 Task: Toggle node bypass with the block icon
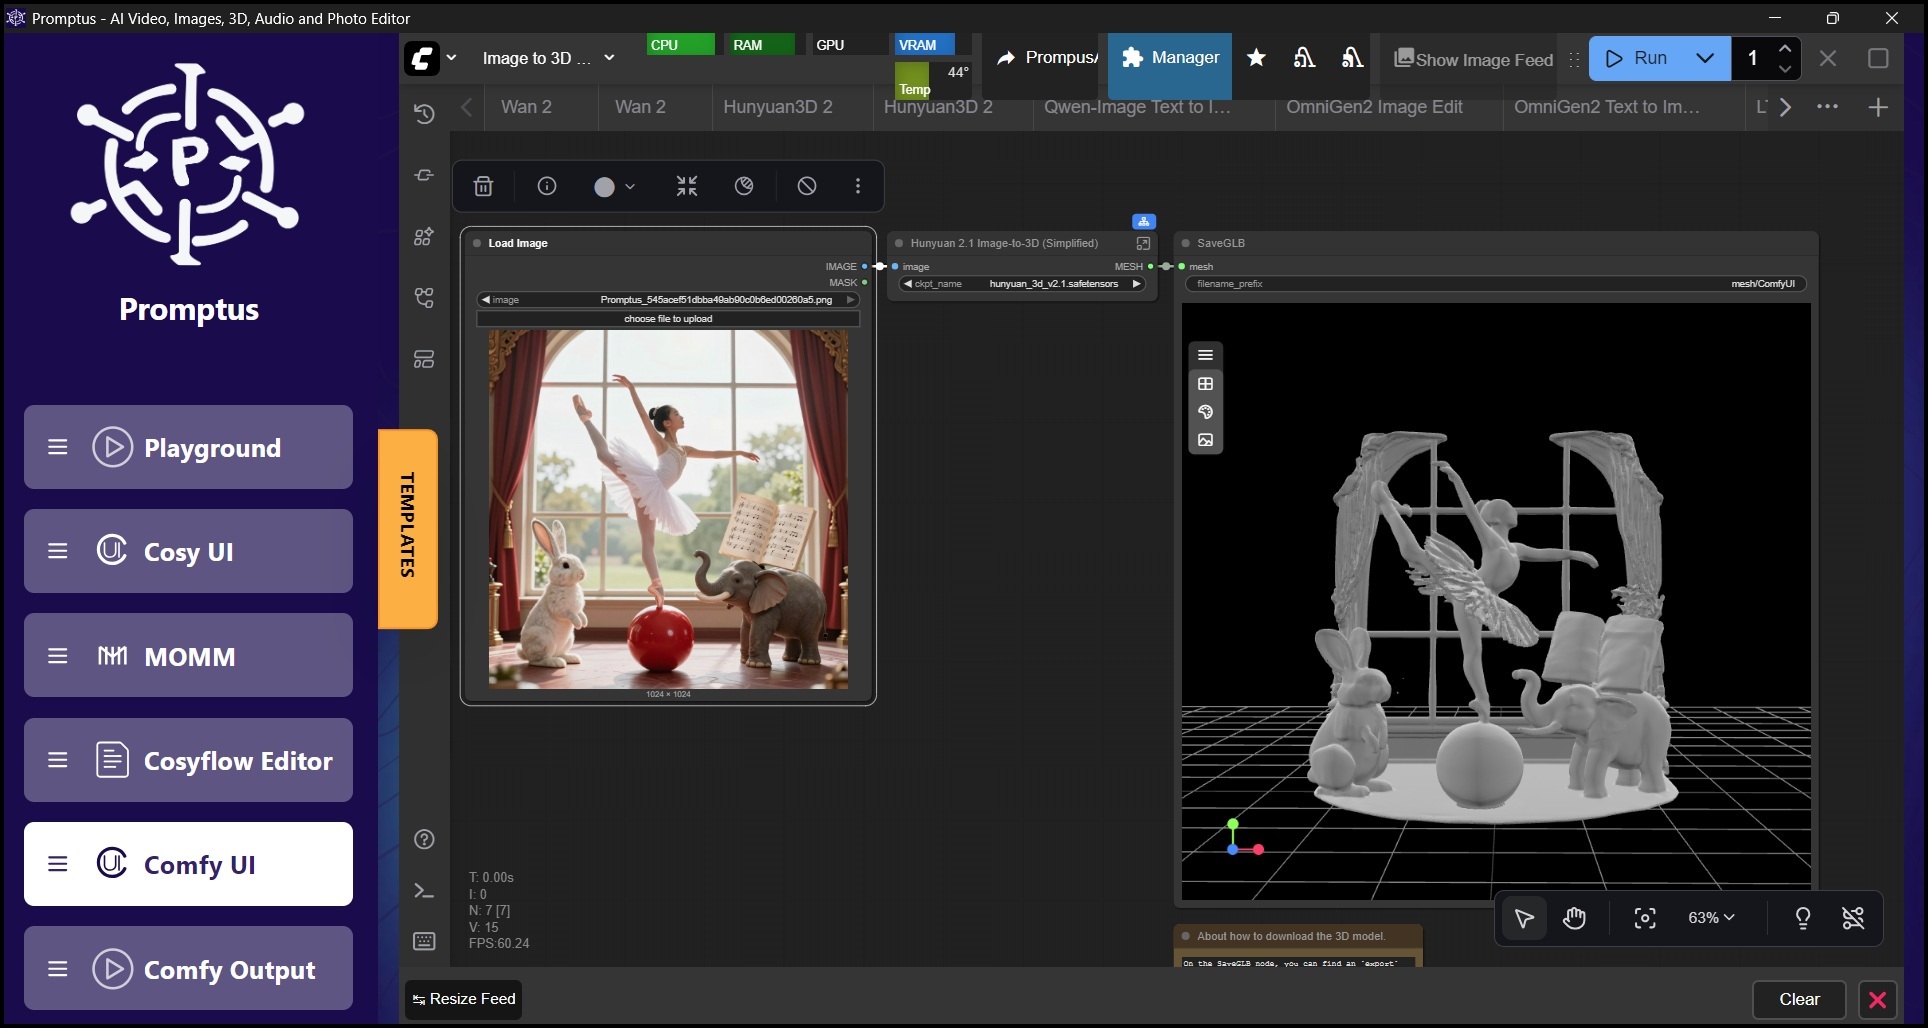(x=807, y=186)
